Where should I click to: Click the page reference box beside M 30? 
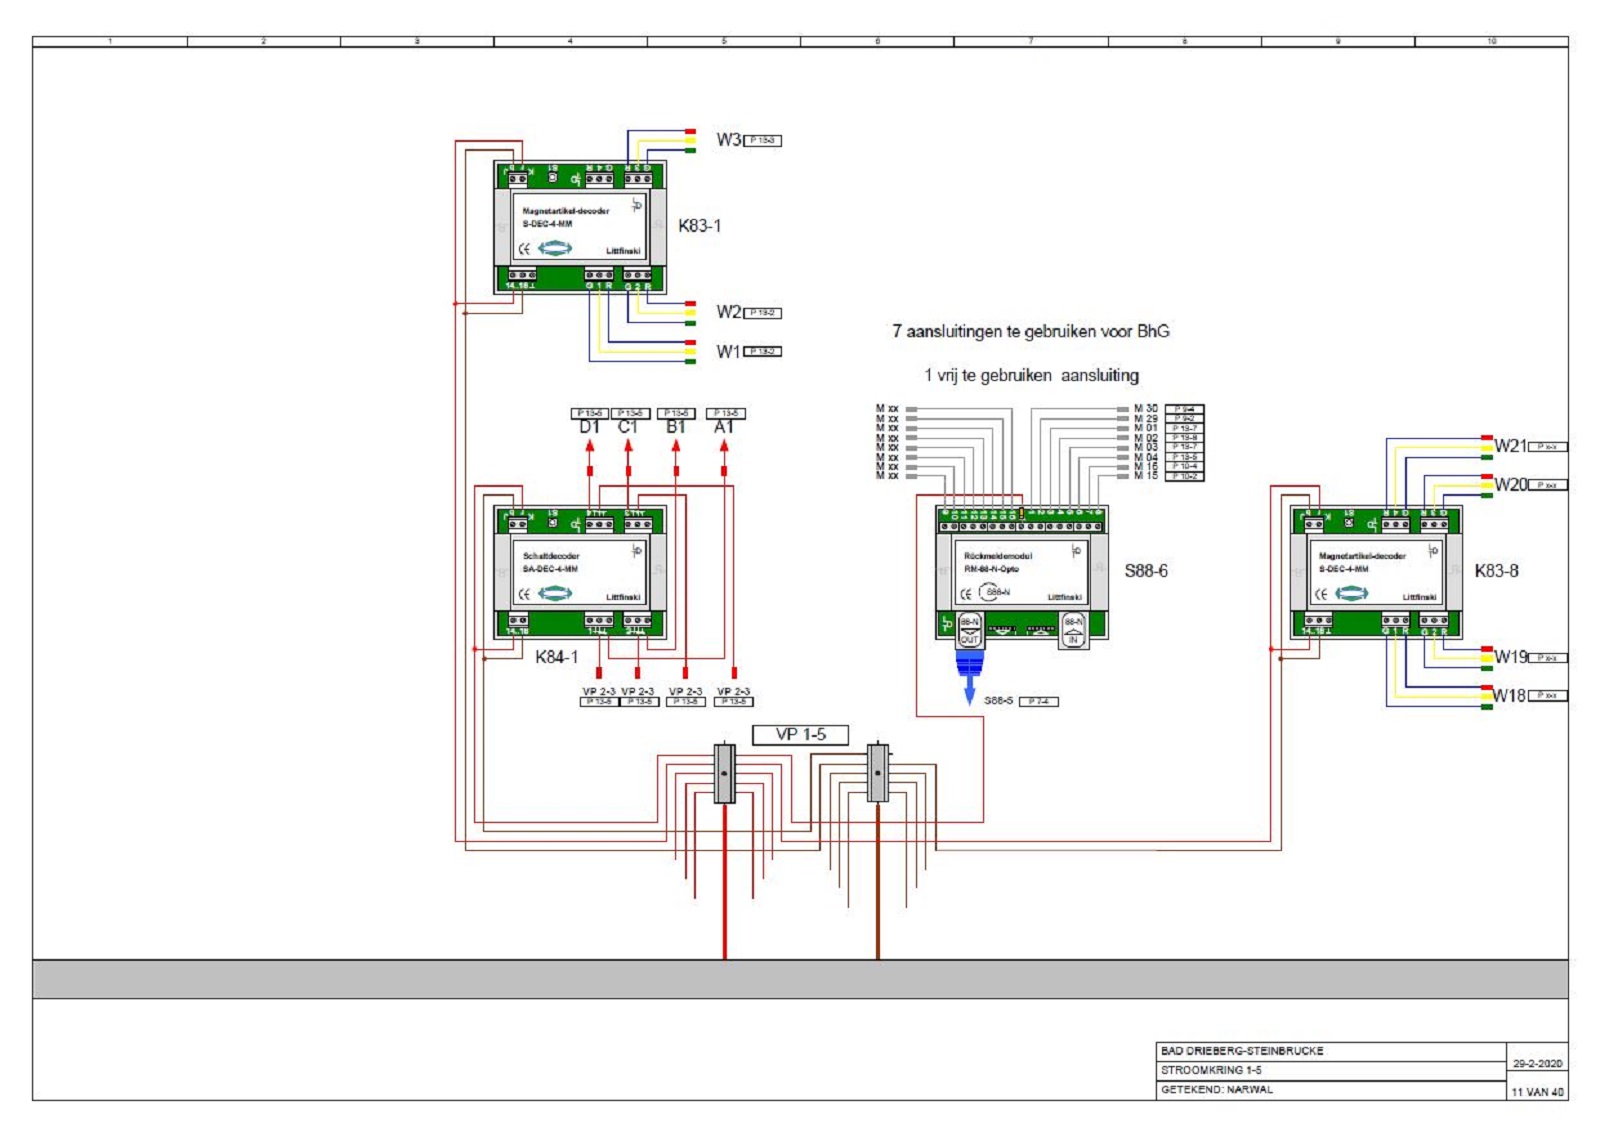coord(1184,409)
